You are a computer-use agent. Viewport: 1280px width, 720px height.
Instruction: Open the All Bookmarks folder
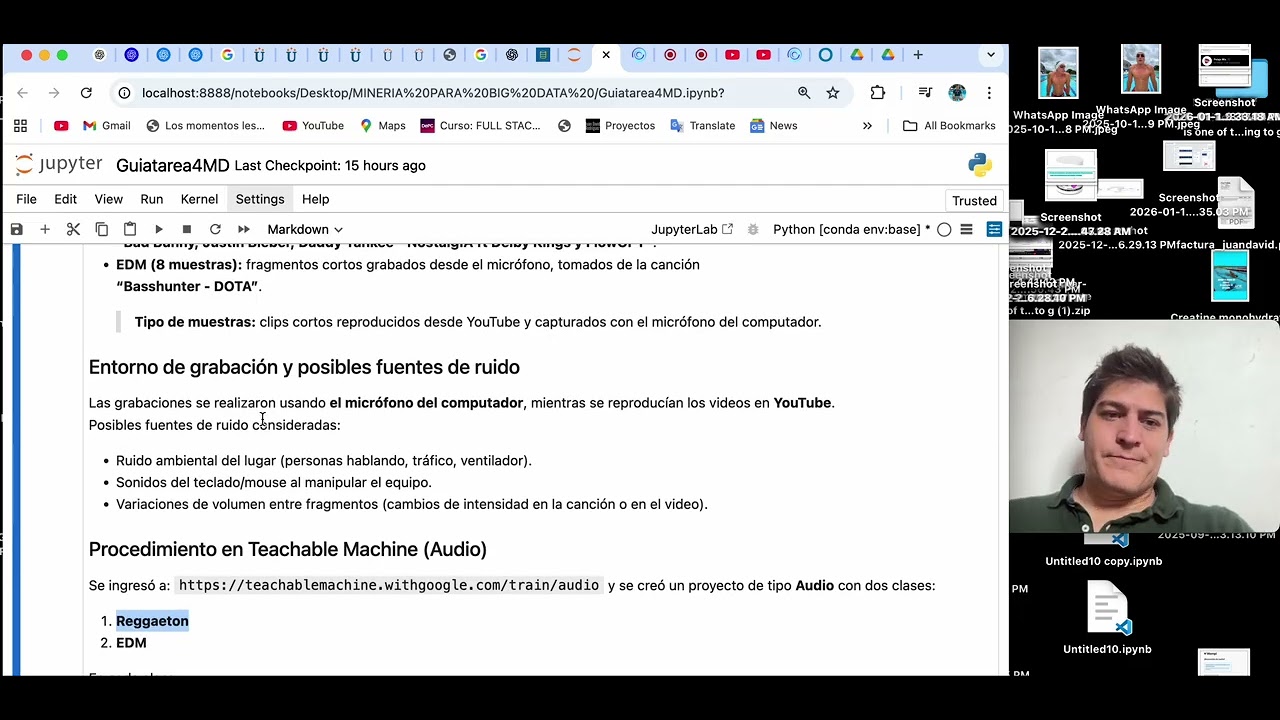pyautogui.click(x=949, y=126)
